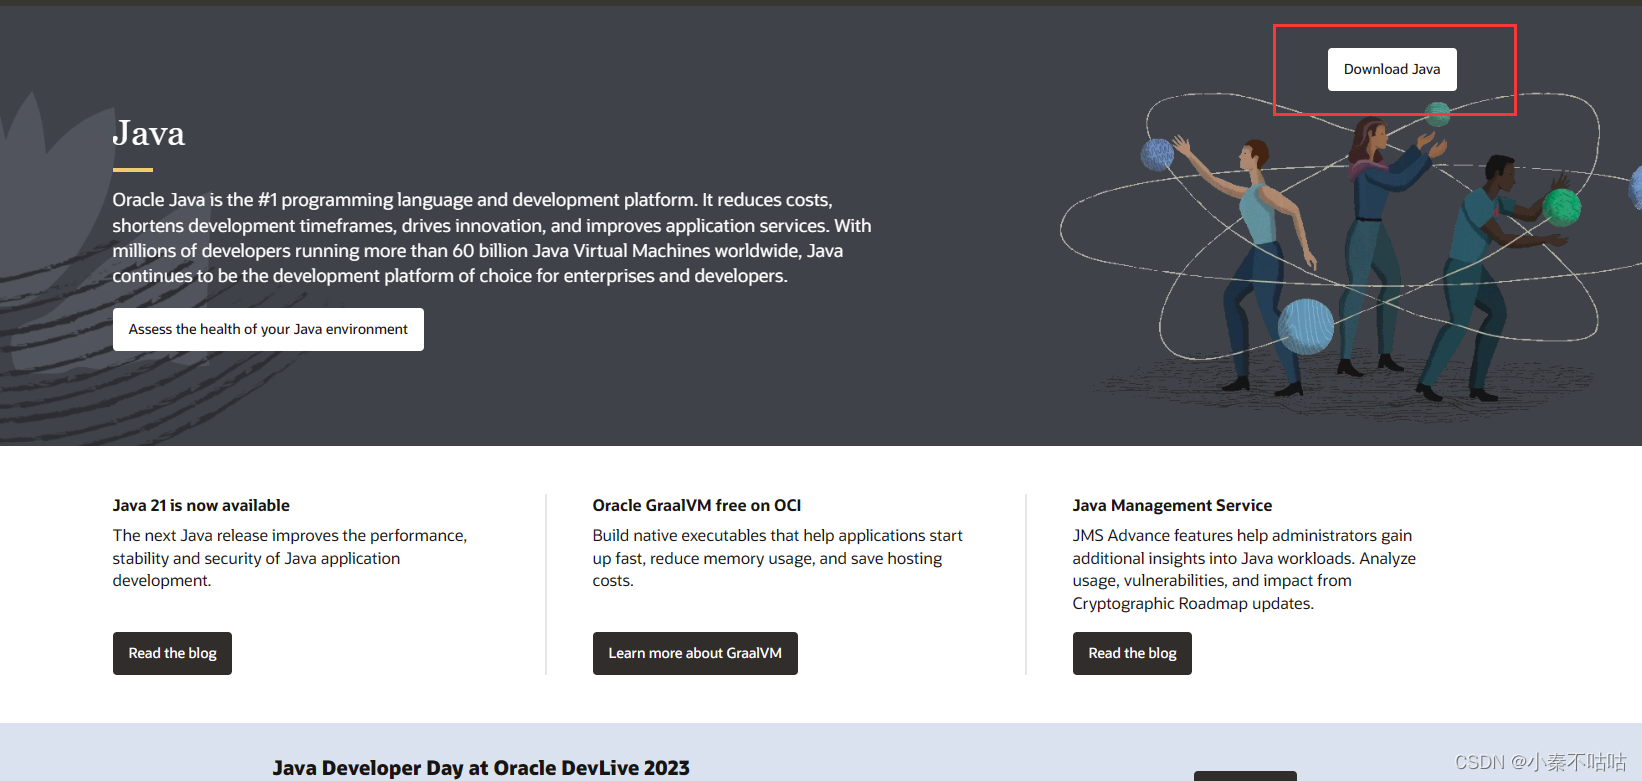Click the text starting 'JMS Advance features help'
Viewport: 1642px width, 781px height.
point(1244,569)
